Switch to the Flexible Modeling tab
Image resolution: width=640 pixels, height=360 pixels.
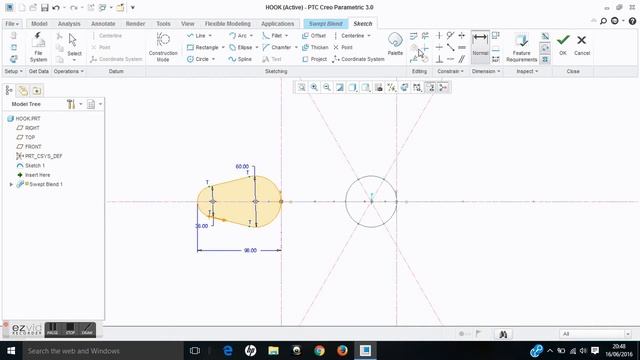pyautogui.click(x=228, y=24)
